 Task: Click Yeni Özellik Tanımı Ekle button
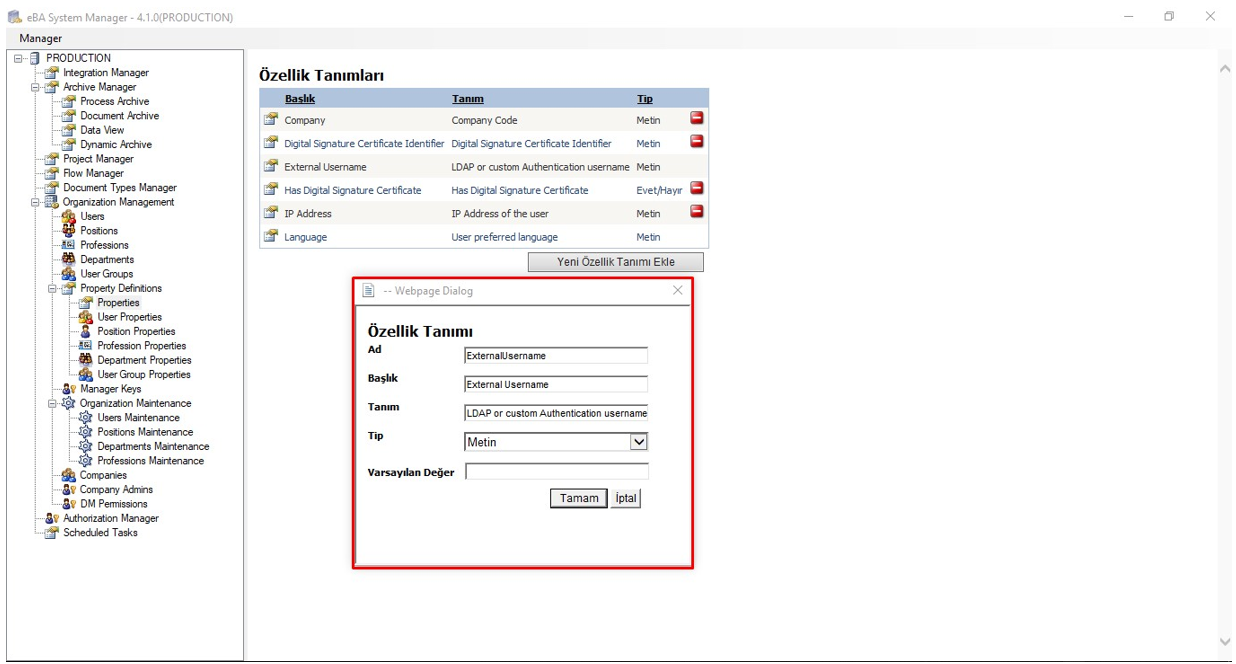coord(616,262)
